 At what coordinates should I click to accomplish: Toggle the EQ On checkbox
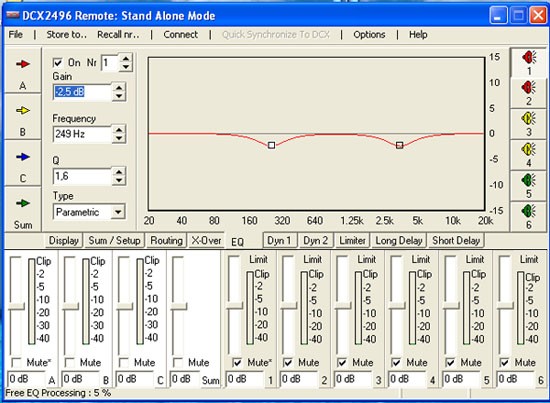pyautogui.click(x=57, y=63)
